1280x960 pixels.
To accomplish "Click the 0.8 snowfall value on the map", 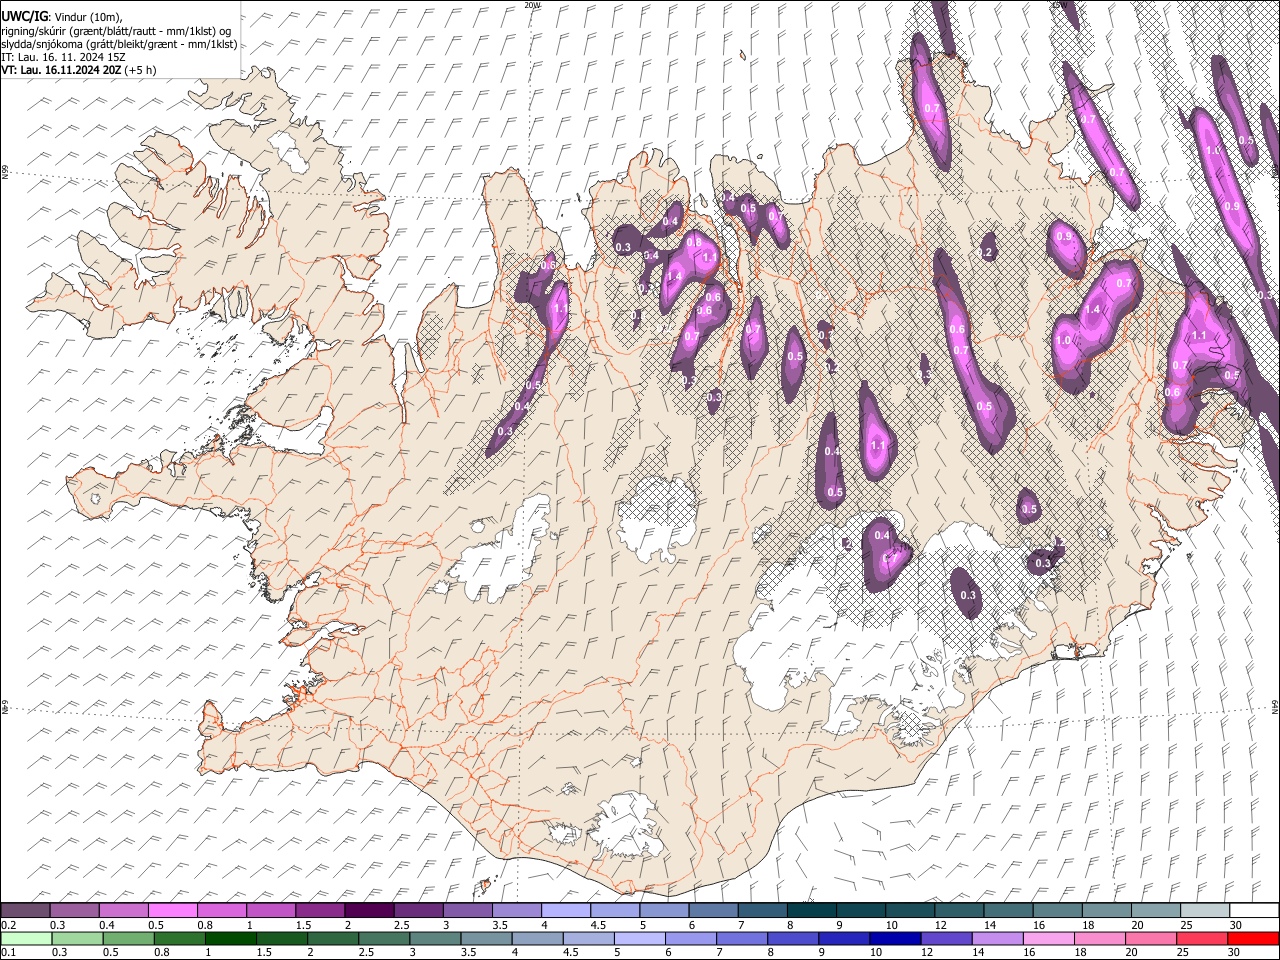I will (x=693, y=242).
